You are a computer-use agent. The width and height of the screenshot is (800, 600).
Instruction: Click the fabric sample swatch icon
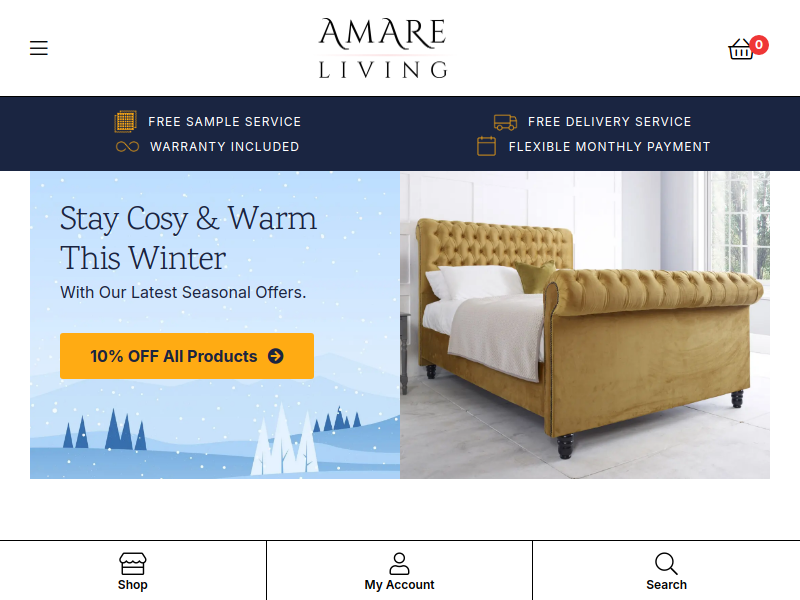(x=125, y=121)
